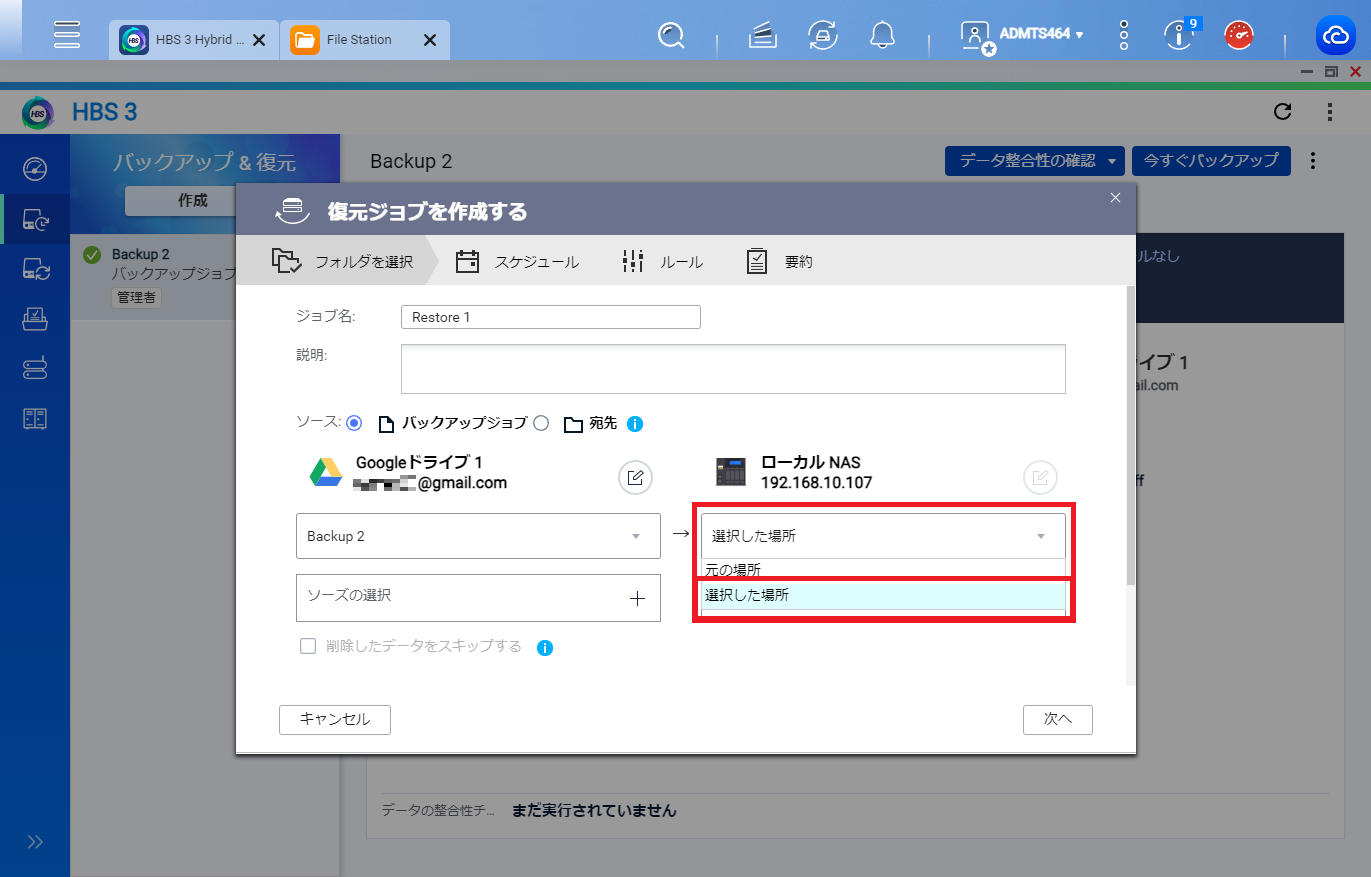This screenshot has width=1371, height=877.
Task: Open event notifications bell
Action: click(882, 36)
